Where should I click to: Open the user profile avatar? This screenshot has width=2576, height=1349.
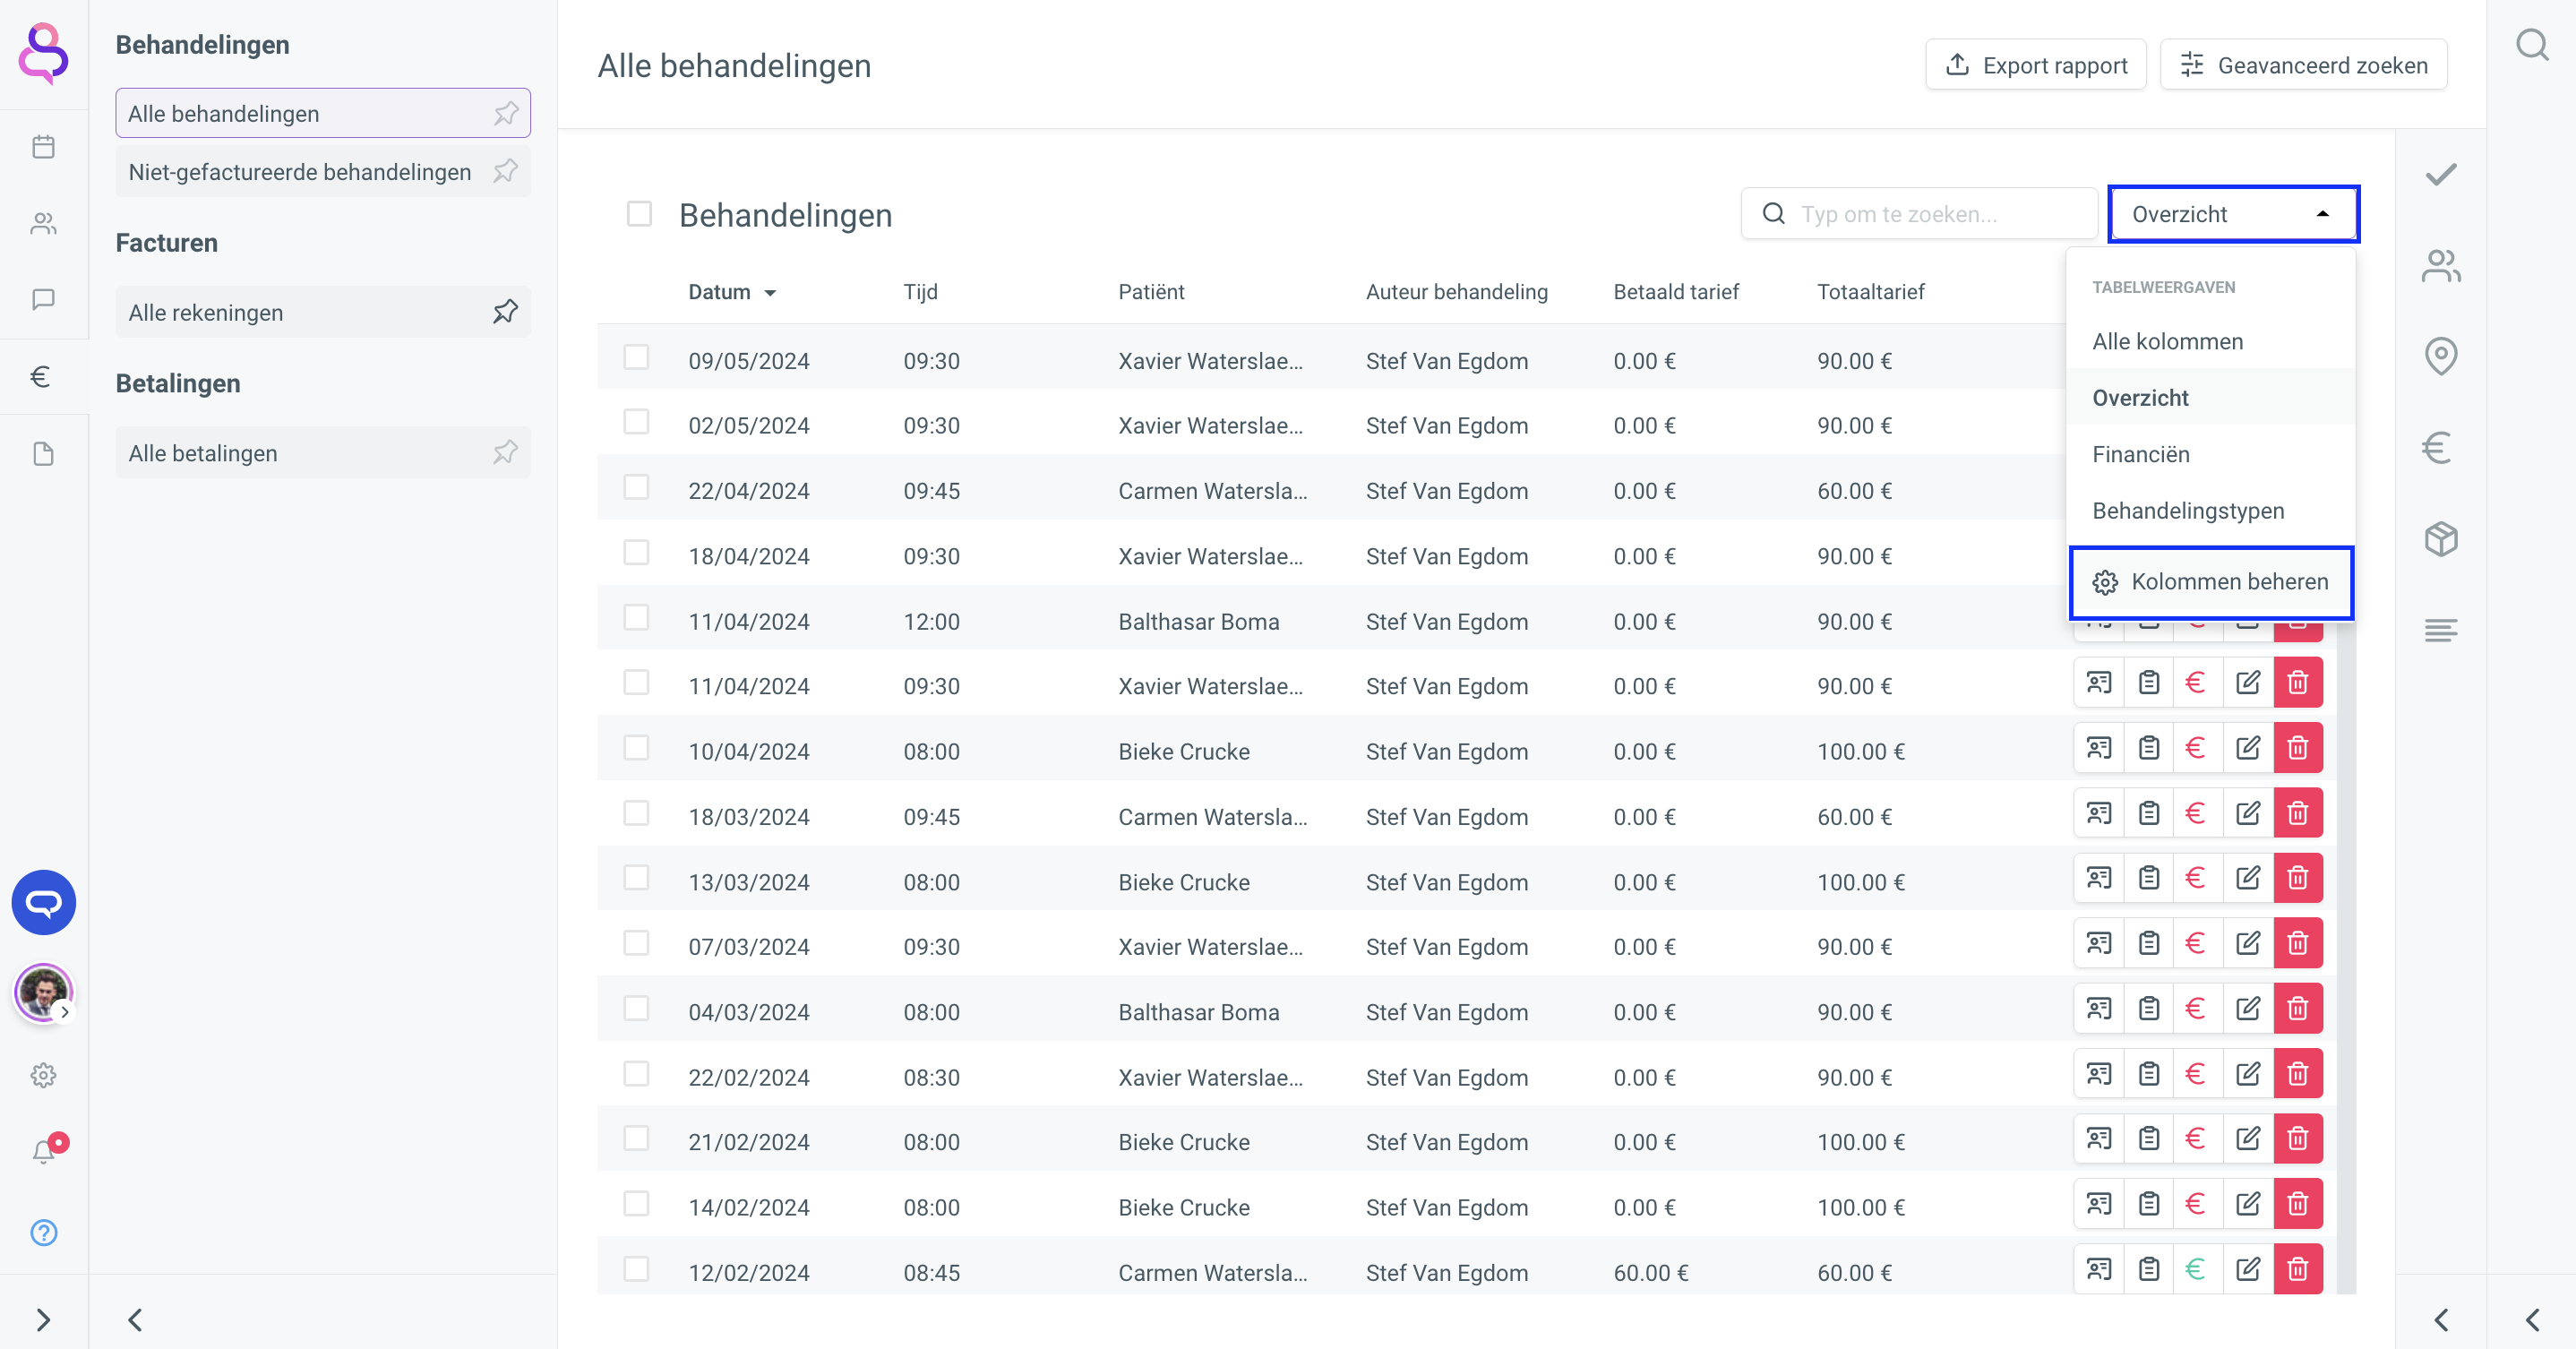click(43, 992)
